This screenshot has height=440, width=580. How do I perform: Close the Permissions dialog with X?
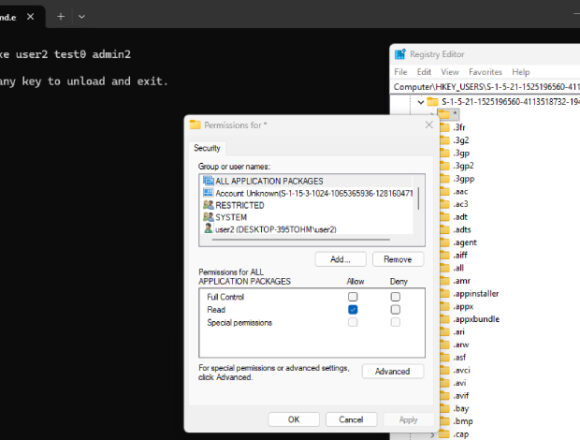(429, 125)
